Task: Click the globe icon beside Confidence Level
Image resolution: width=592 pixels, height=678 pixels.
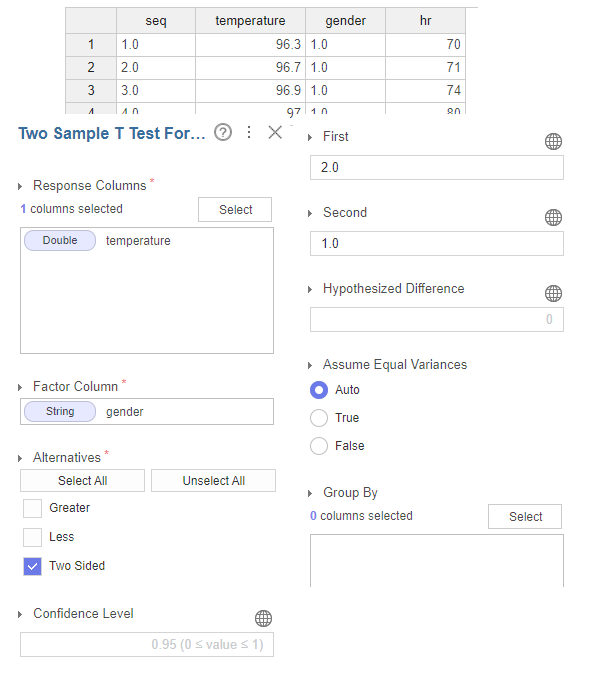Action: click(263, 618)
